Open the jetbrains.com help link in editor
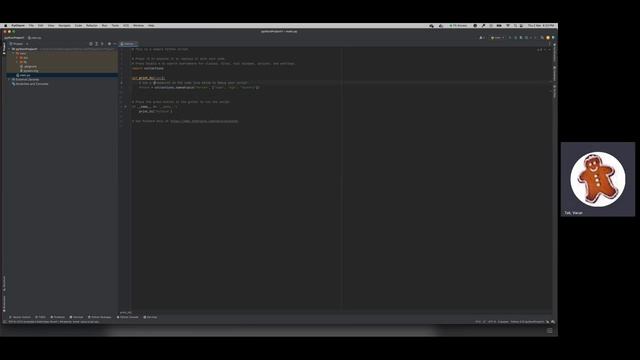The width and height of the screenshot is (640, 360). tap(204, 121)
